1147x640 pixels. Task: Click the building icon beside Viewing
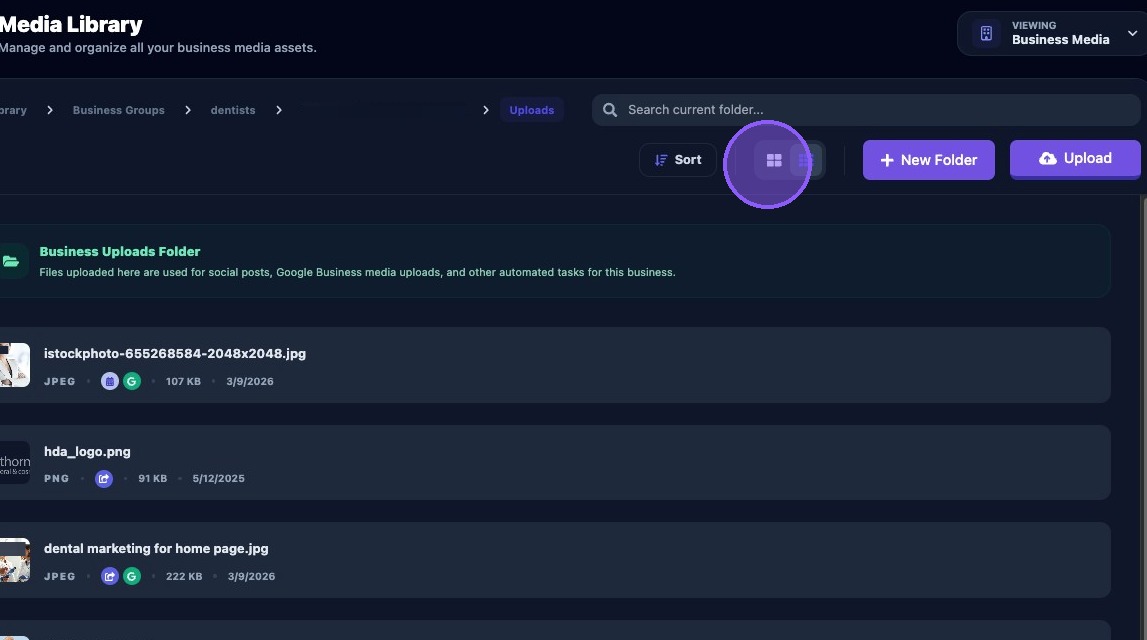pos(986,33)
